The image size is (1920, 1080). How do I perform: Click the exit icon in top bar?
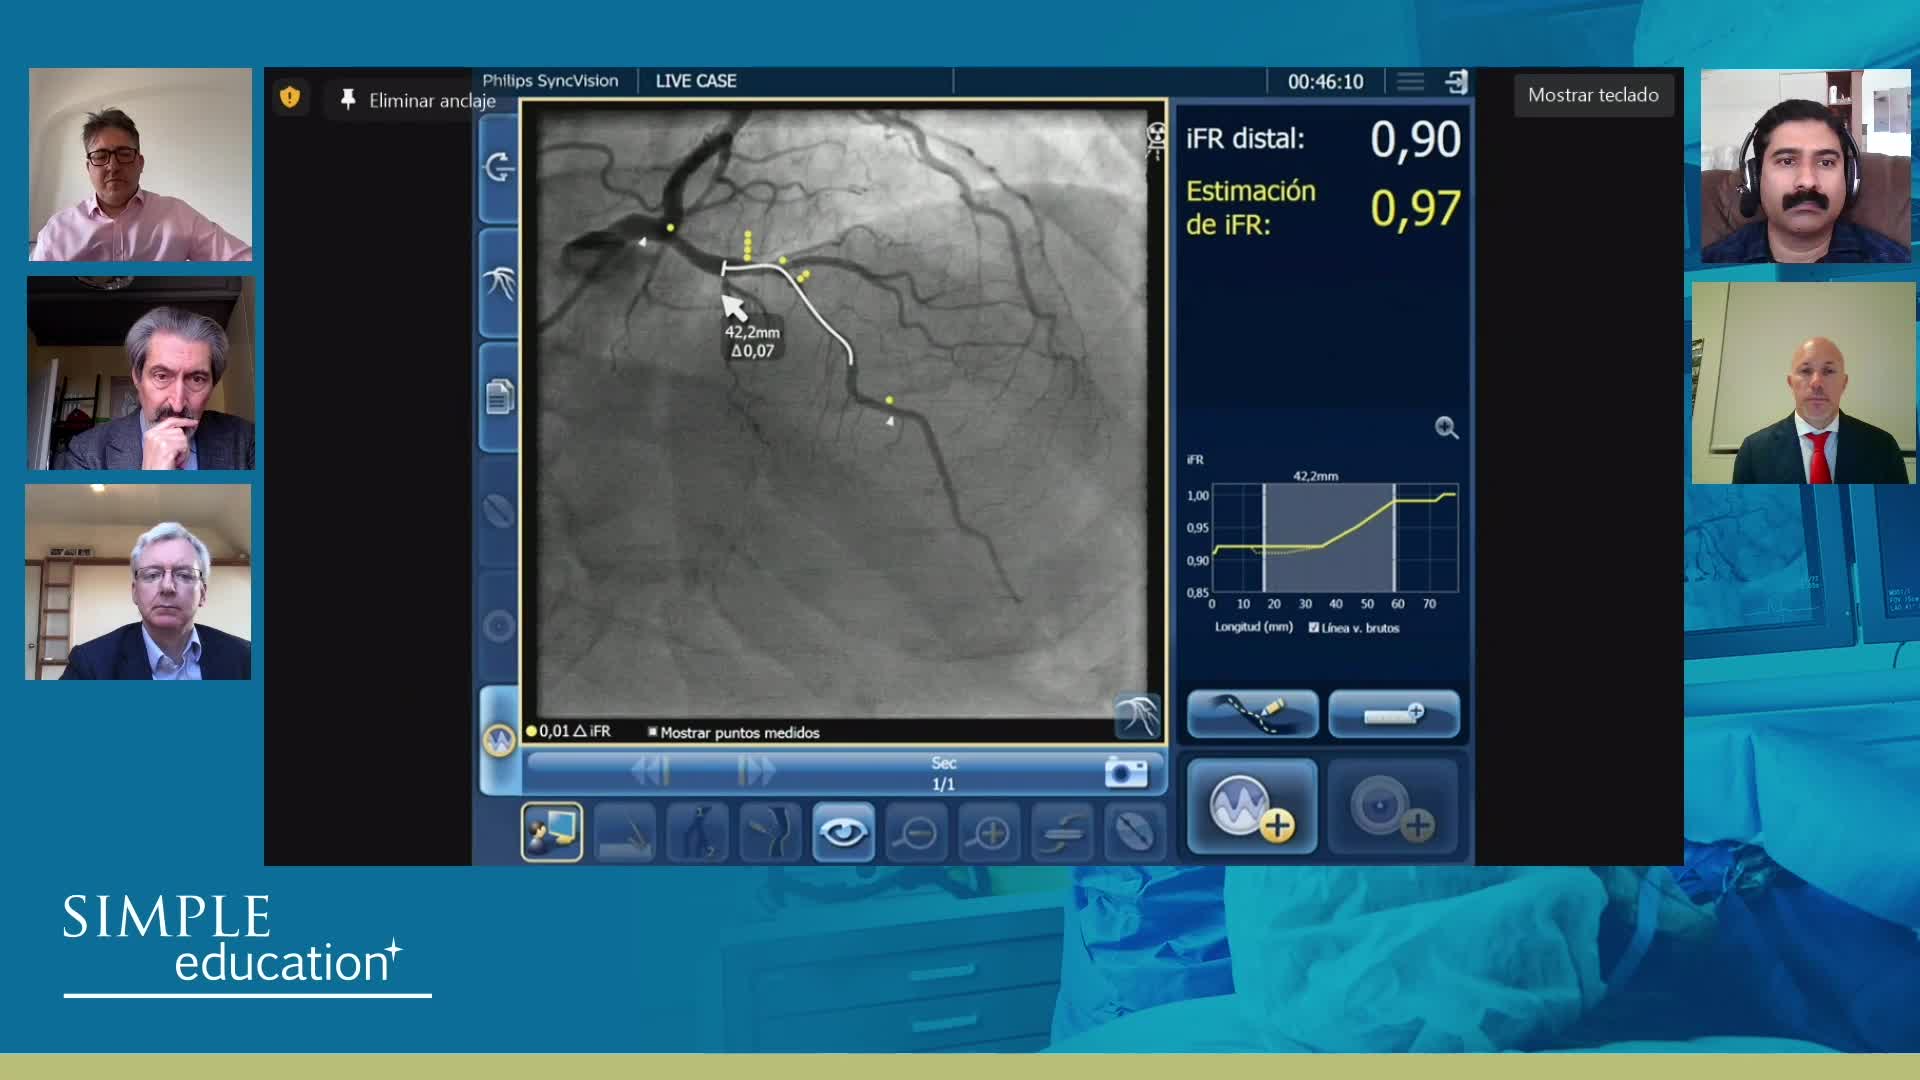coord(1457,81)
